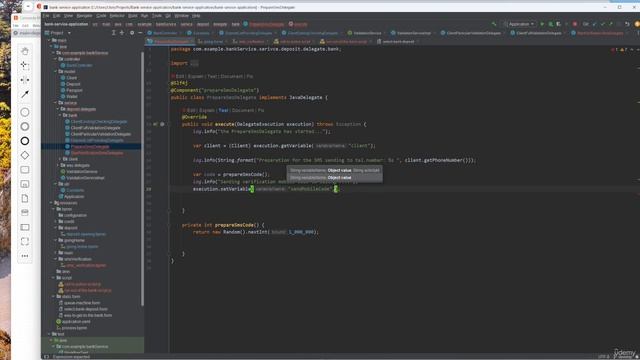Click override gutter icon beside execute method

pyautogui.click(x=156, y=124)
